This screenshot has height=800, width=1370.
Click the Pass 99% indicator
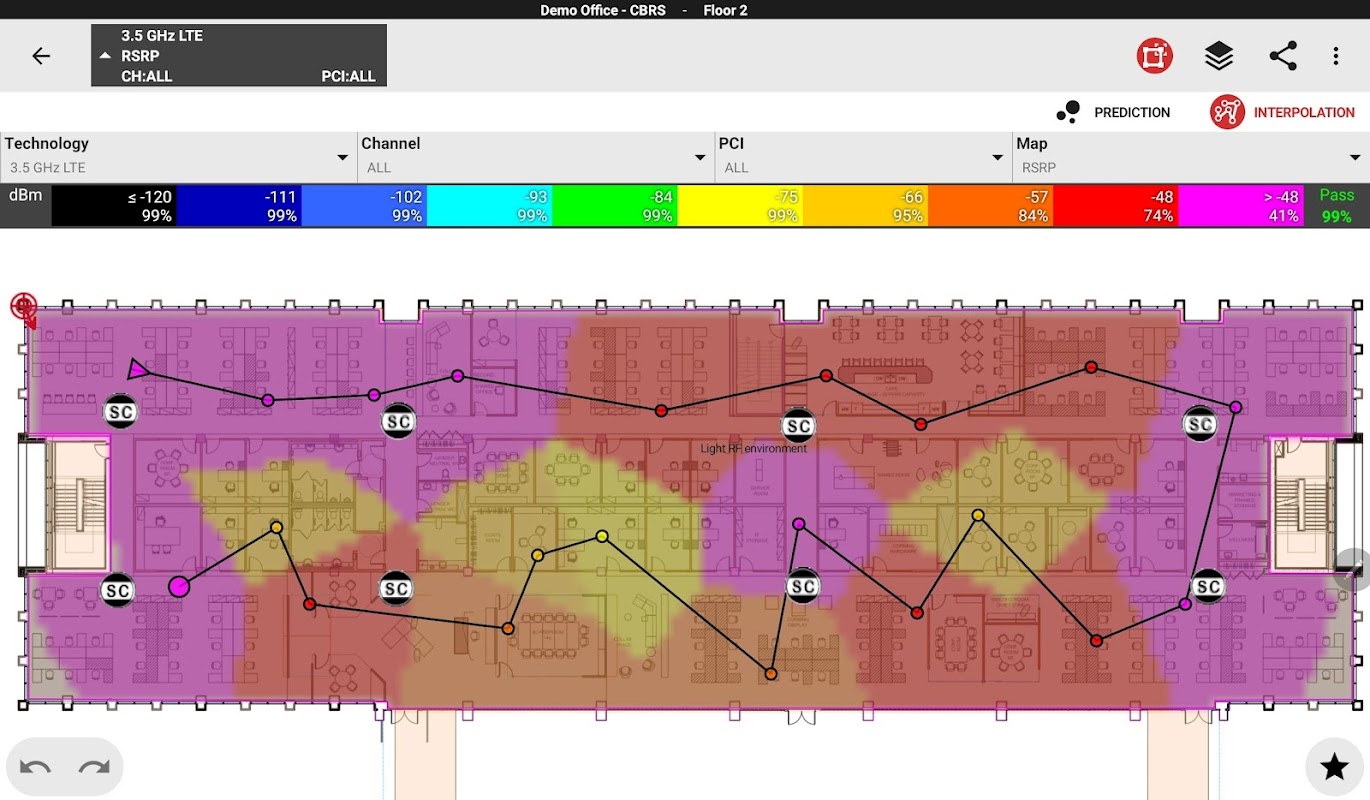[1336, 206]
